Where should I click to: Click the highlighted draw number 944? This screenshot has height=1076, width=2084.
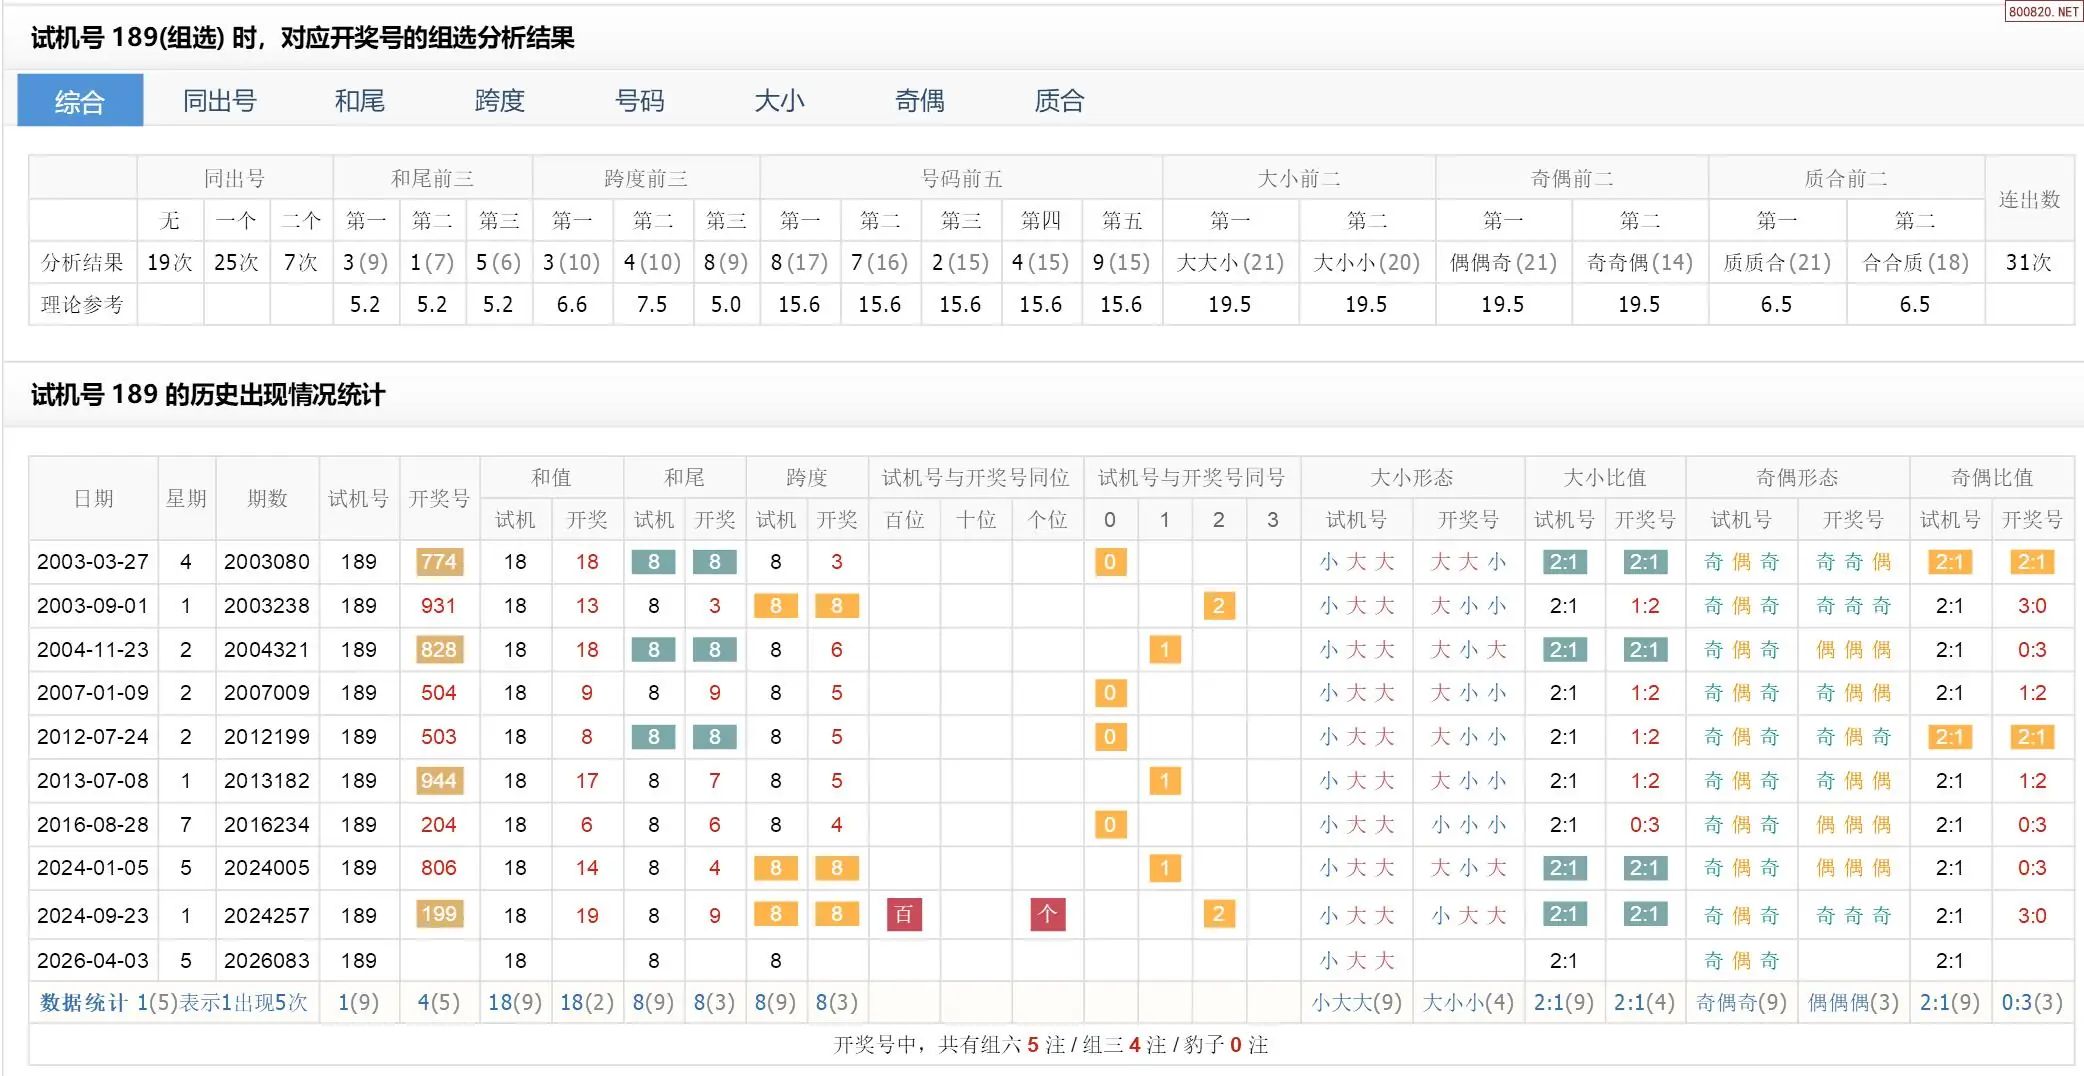tap(439, 781)
